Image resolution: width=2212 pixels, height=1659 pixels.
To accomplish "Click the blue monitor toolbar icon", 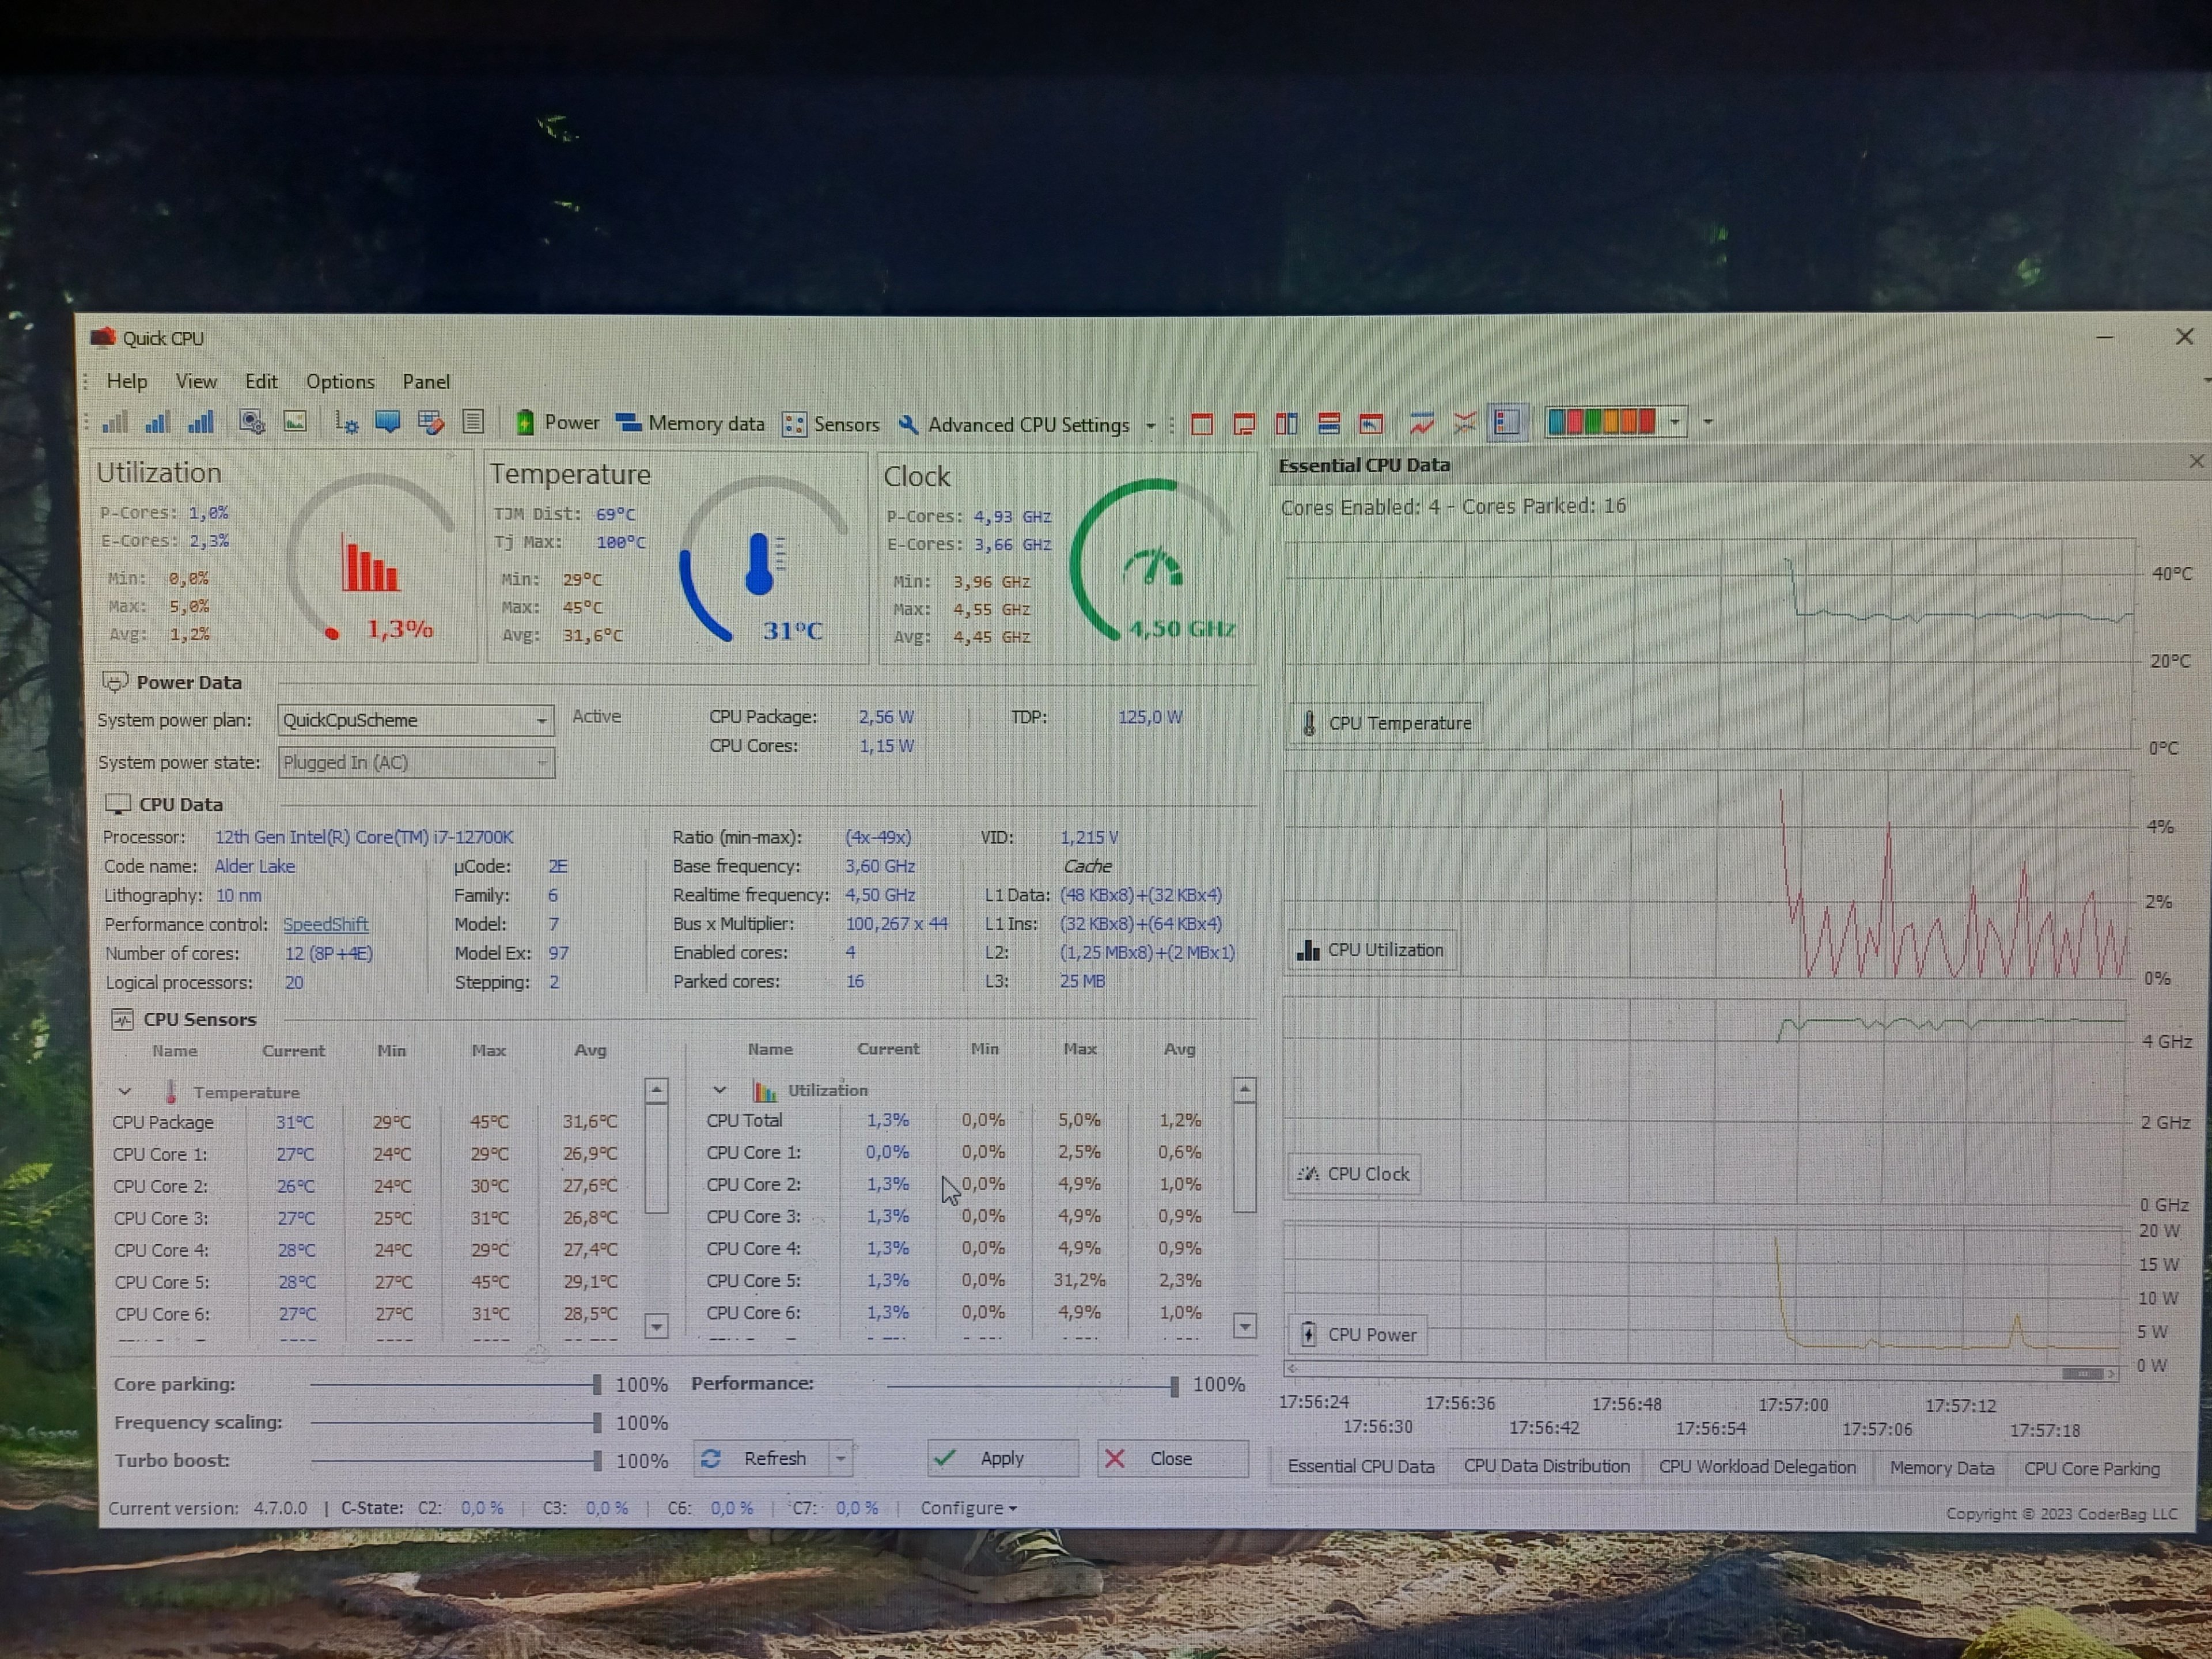I will pyautogui.click(x=387, y=422).
